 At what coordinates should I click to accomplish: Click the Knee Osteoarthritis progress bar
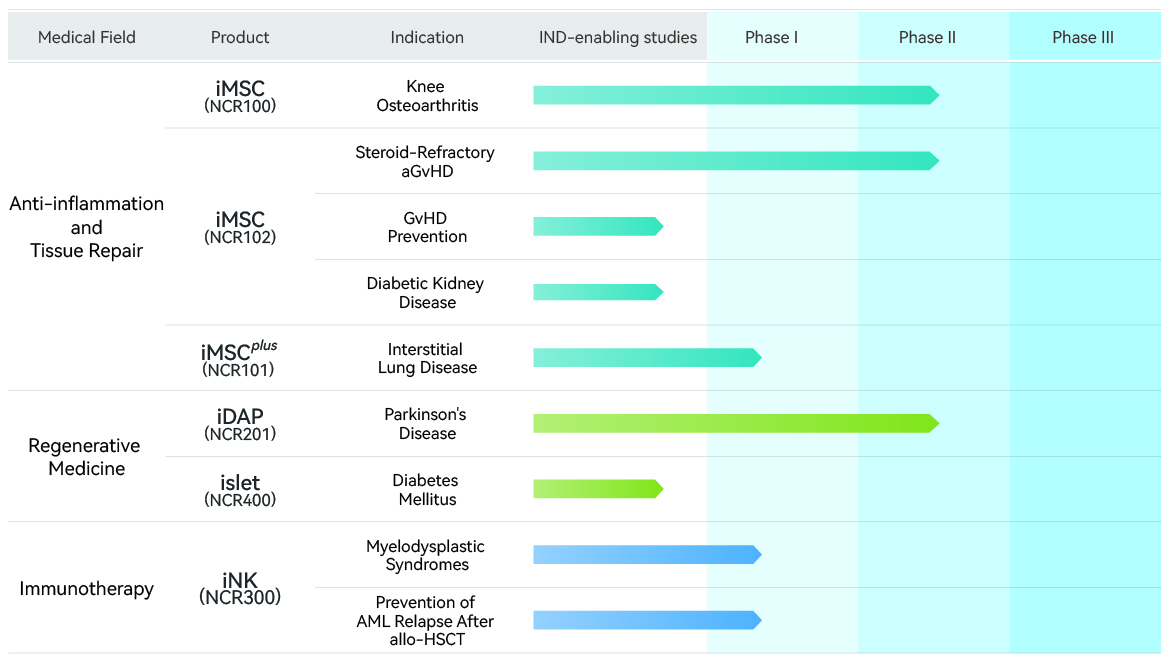[735, 96]
